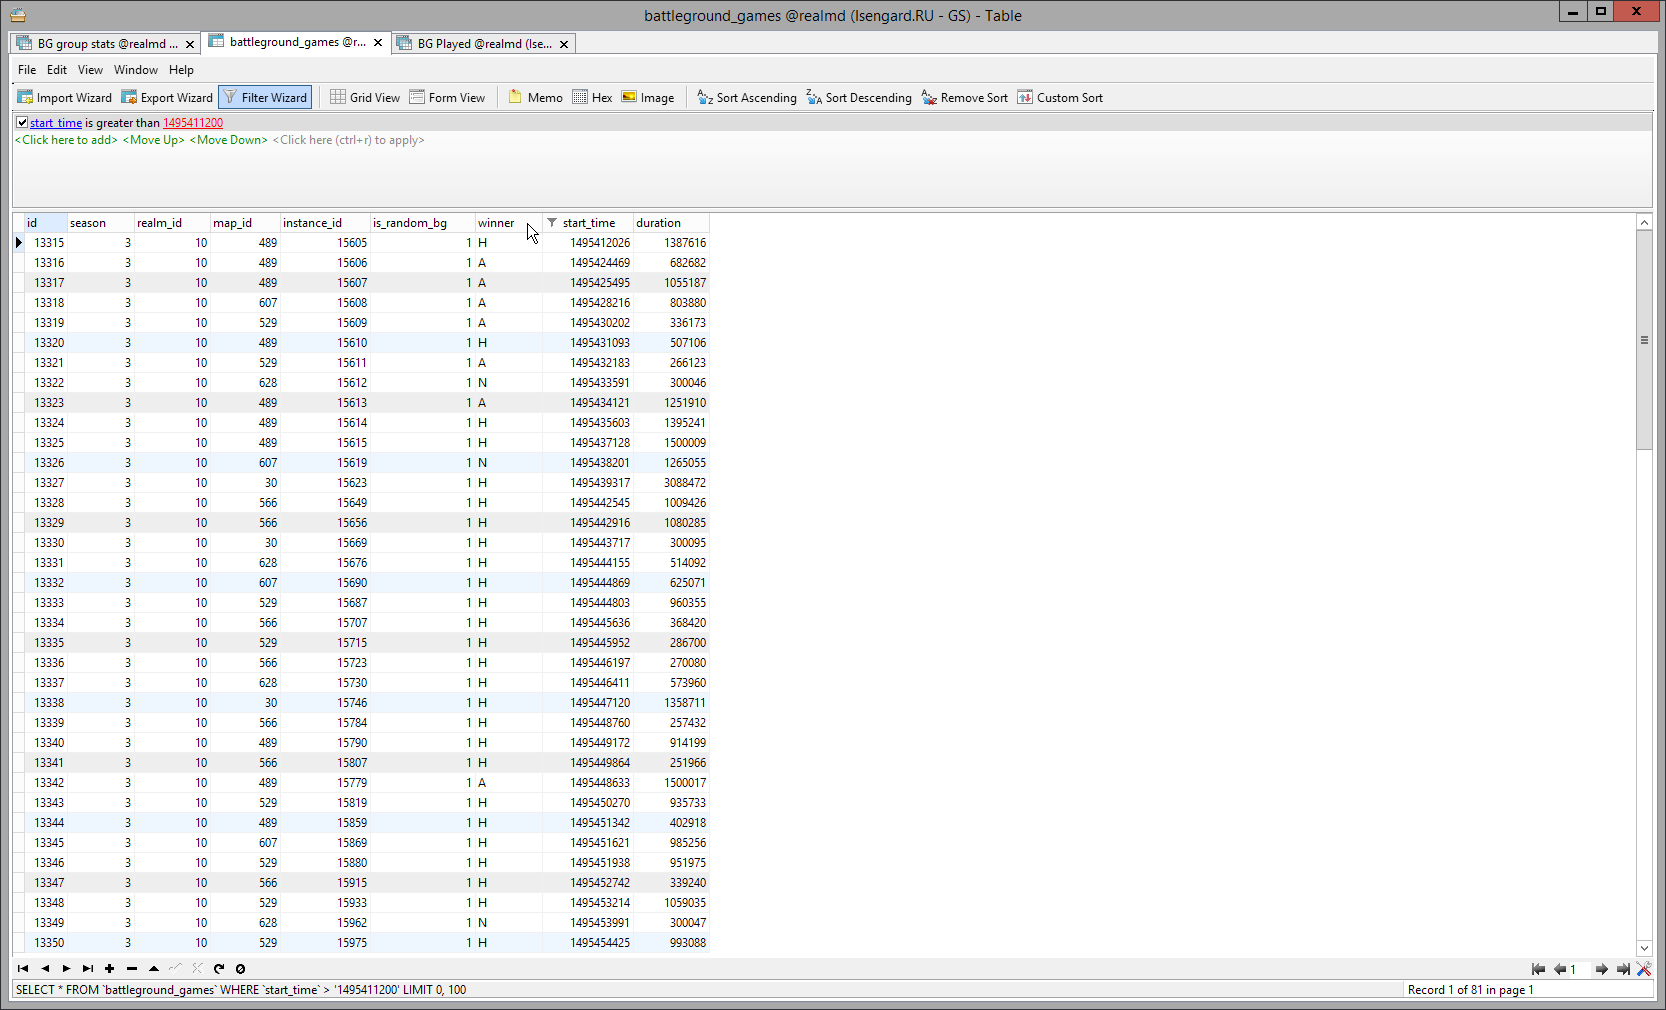Remove the current sort
The height and width of the screenshot is (1010, 1666).
[x=964, y=97]
